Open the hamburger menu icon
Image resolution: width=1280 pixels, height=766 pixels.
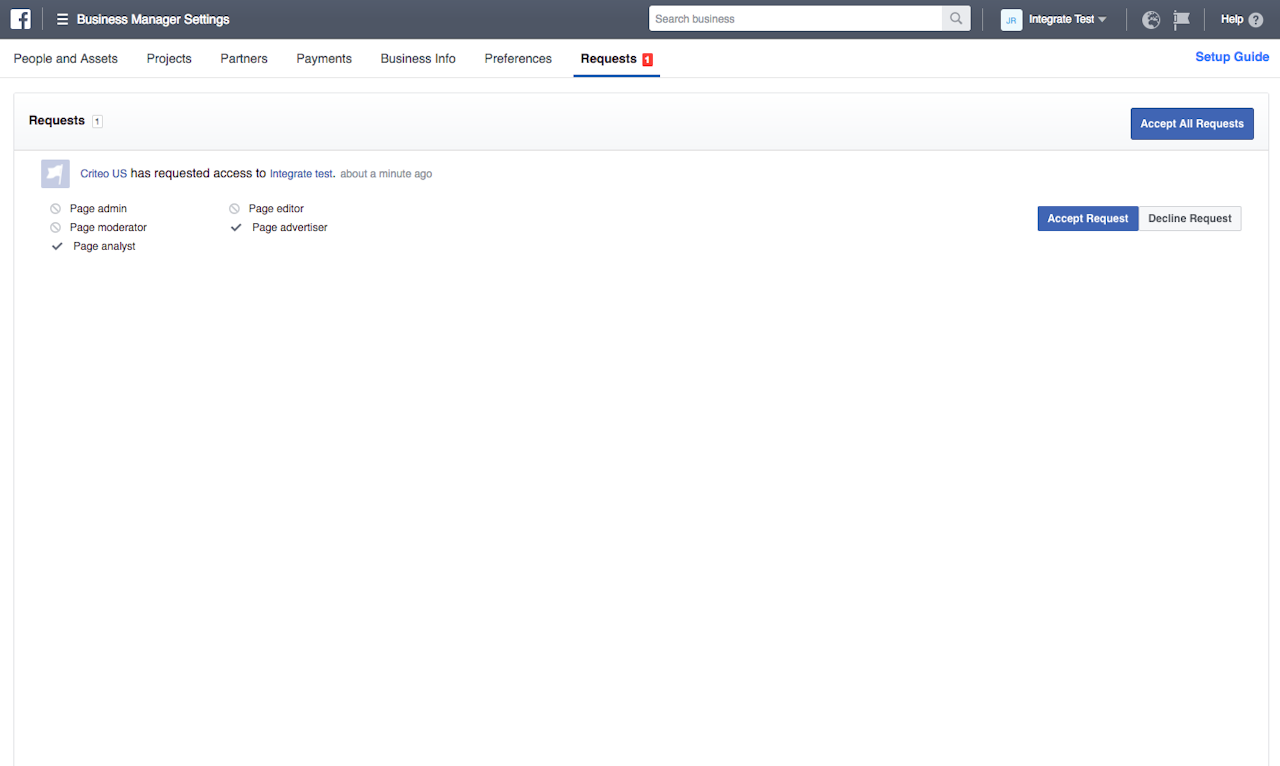click(x=62, y=19)
